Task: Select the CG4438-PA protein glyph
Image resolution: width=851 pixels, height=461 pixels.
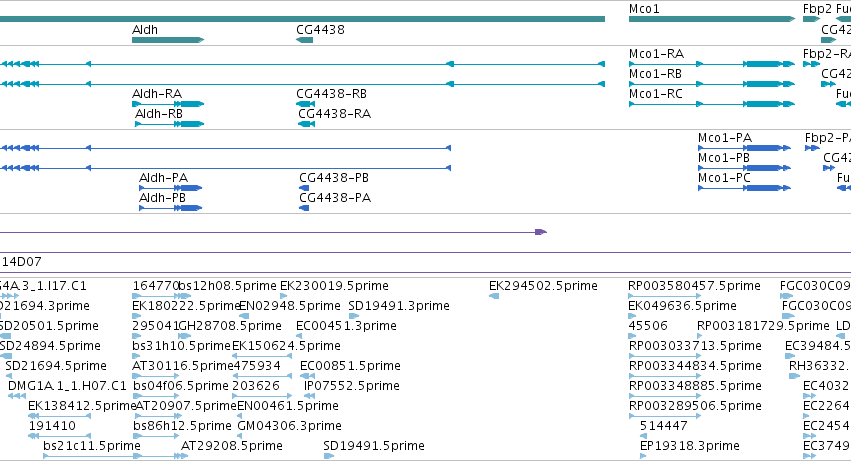Action: 304,208
